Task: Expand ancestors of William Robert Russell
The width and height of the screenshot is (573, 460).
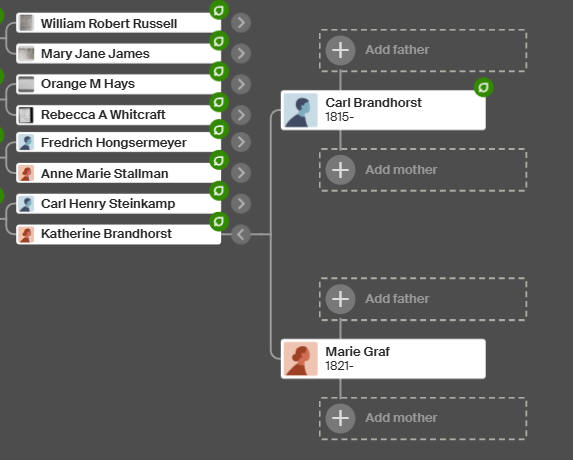Action: tap(241, 23)
